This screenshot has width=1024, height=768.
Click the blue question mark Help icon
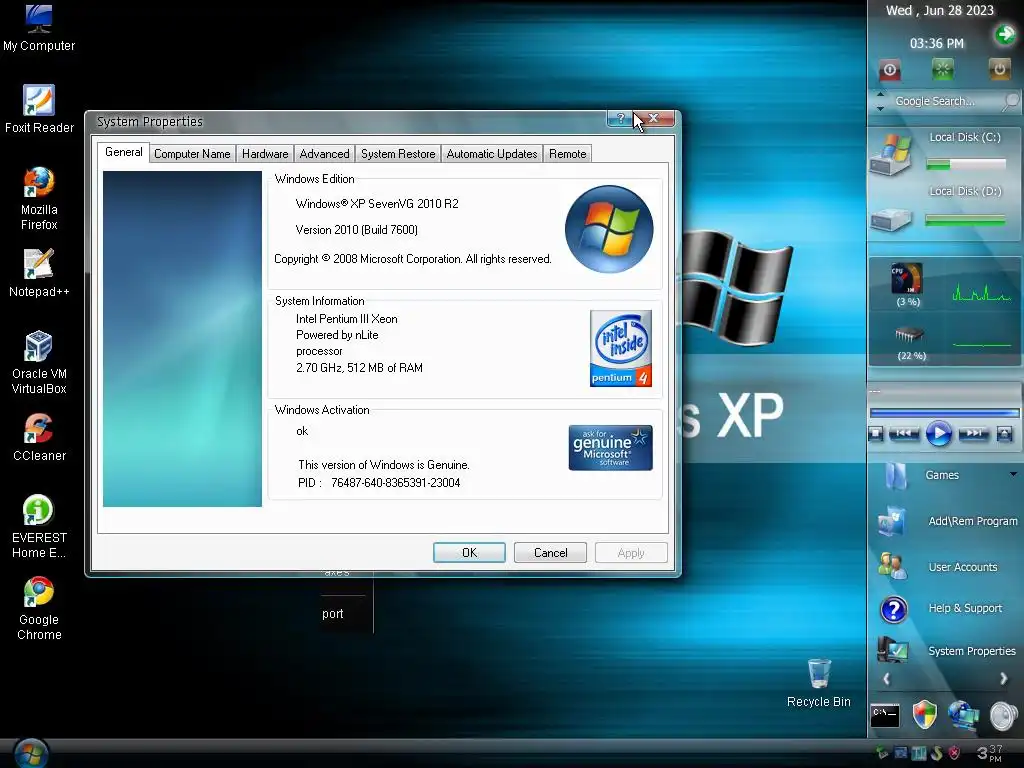[x=893, y=610]
